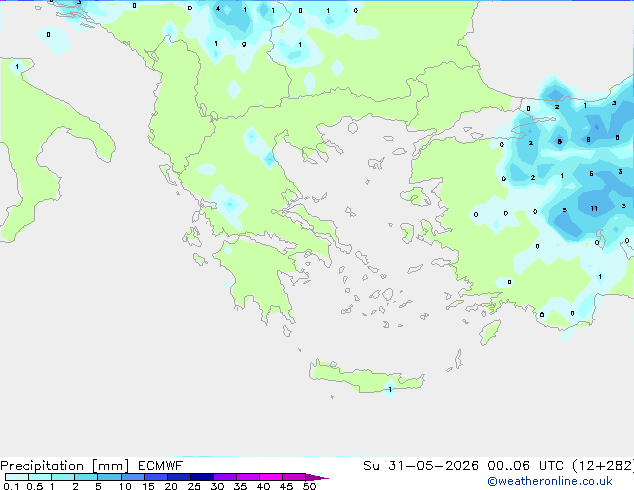This screenshot has height=490, width=634.
Task: Select the 30–35 mm purple legend swatch
Action: point(225,477)
